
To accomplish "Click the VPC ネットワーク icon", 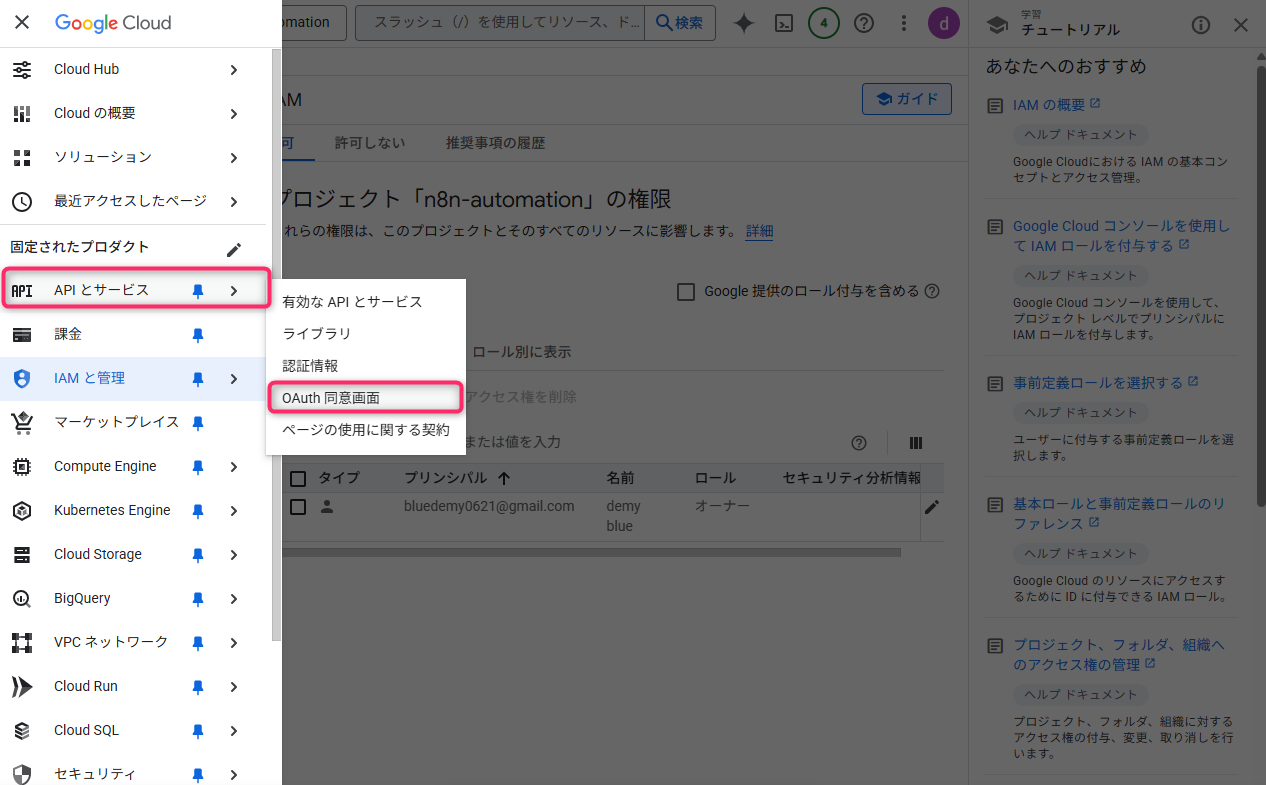I will pos(22,642).
